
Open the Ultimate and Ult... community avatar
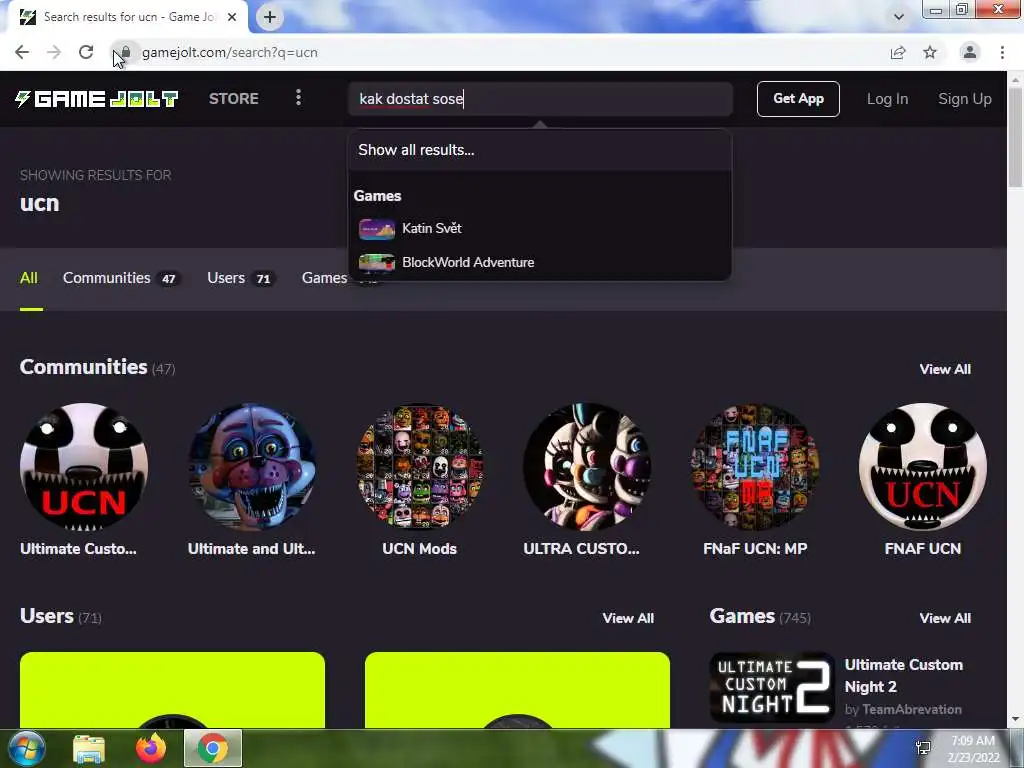click(x=252, y=467)
